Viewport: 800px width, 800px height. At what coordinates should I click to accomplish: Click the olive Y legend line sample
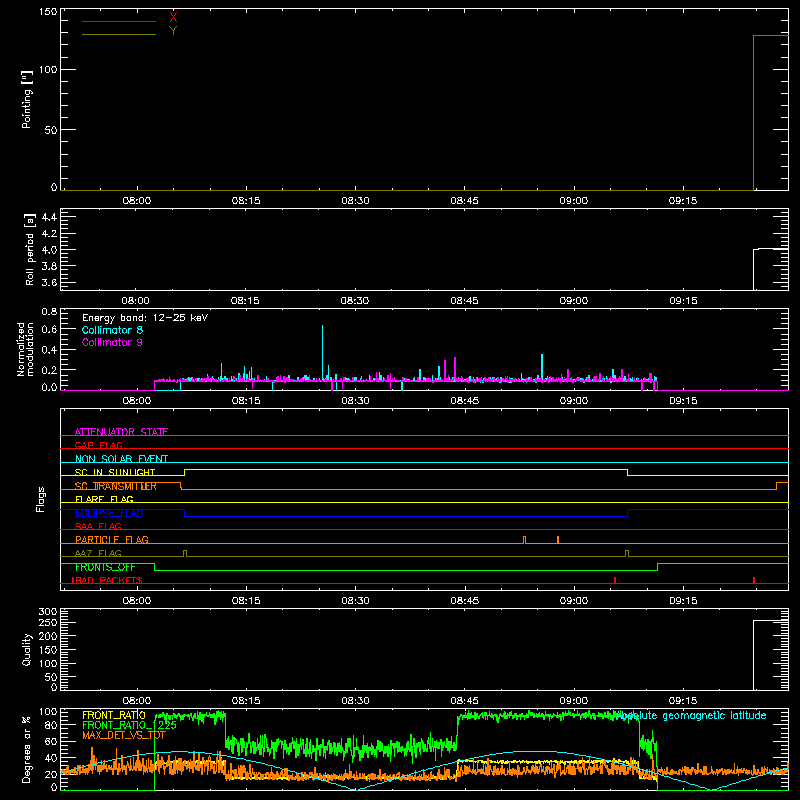[x=119, y=34]
